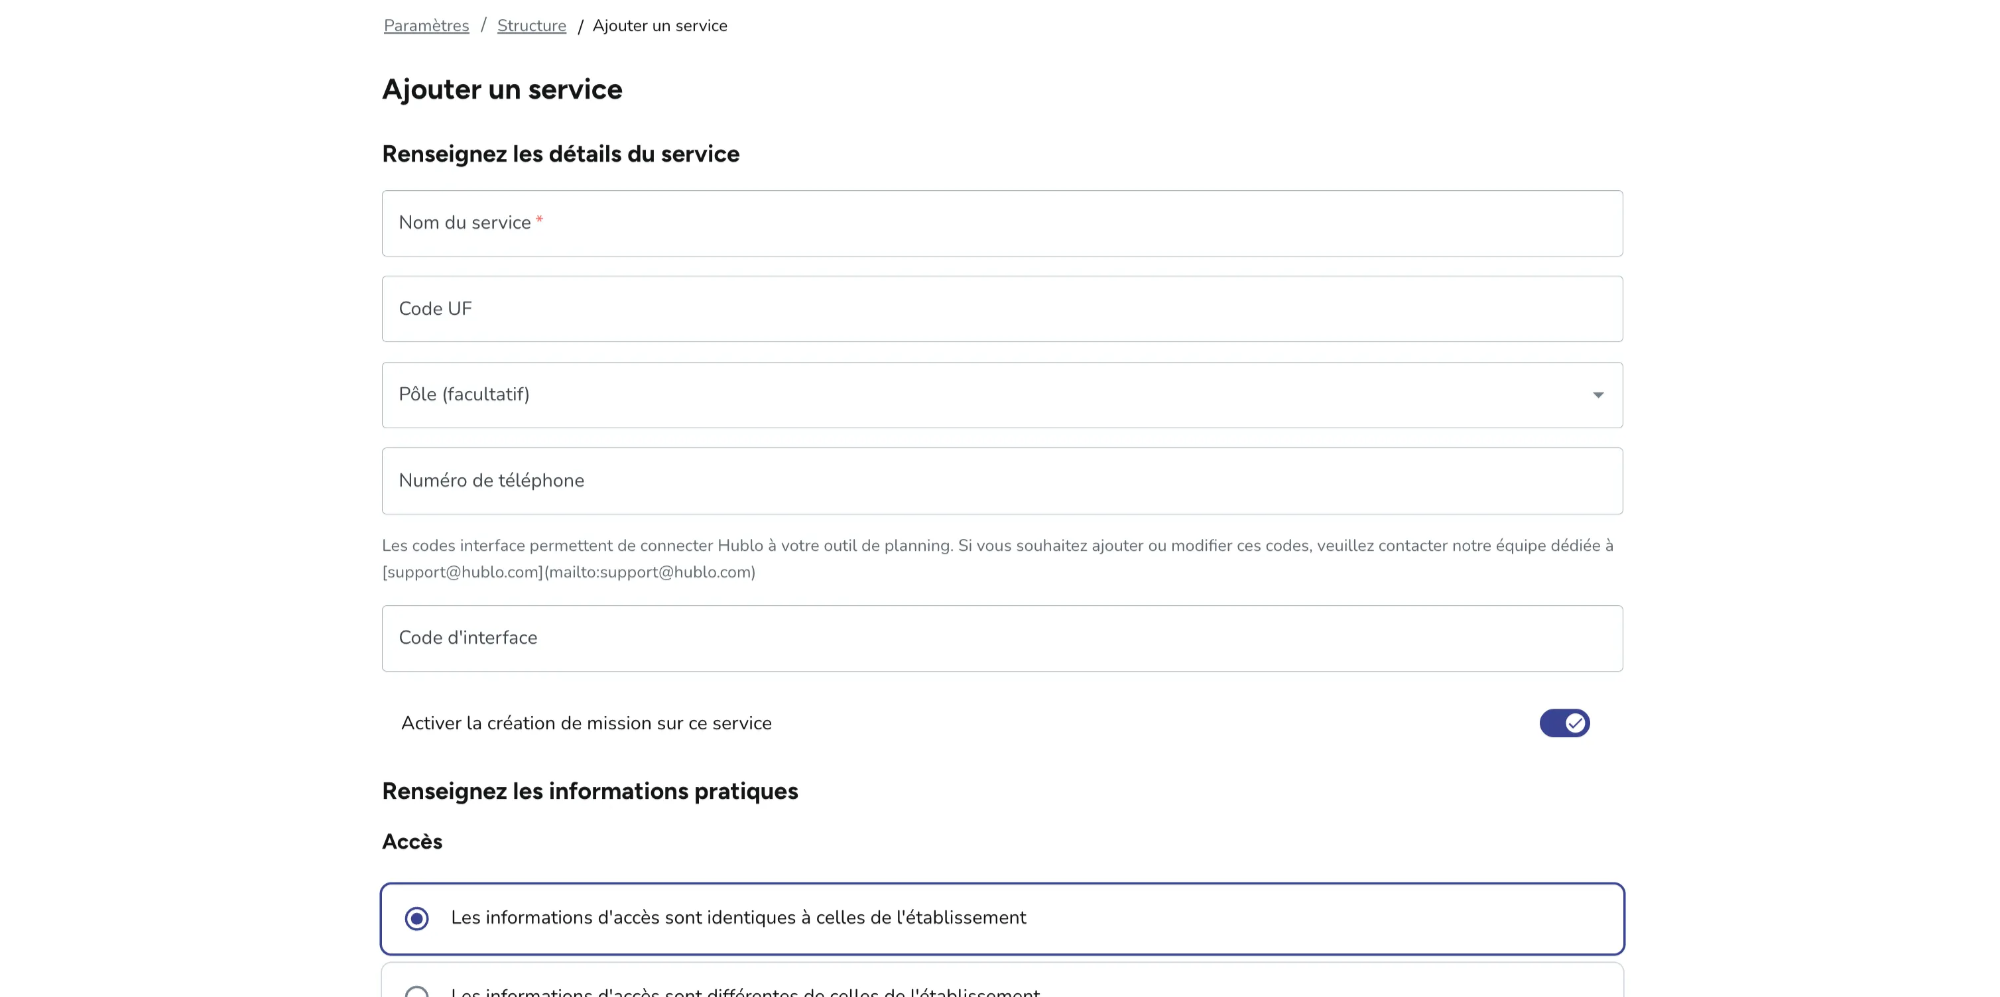Click the Nom du service field
2000x997 pixels.
(1000, 222)
